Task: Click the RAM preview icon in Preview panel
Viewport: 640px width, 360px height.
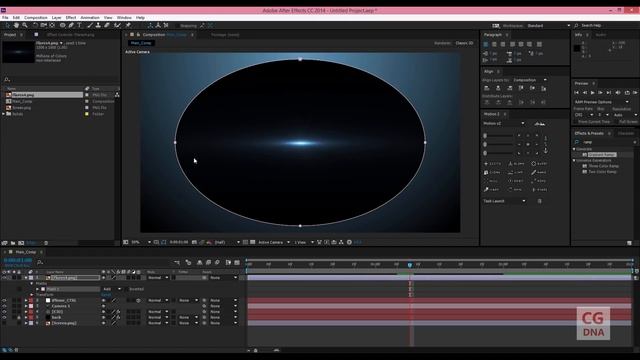Action: pyautogui.click(x=636, y=93)
